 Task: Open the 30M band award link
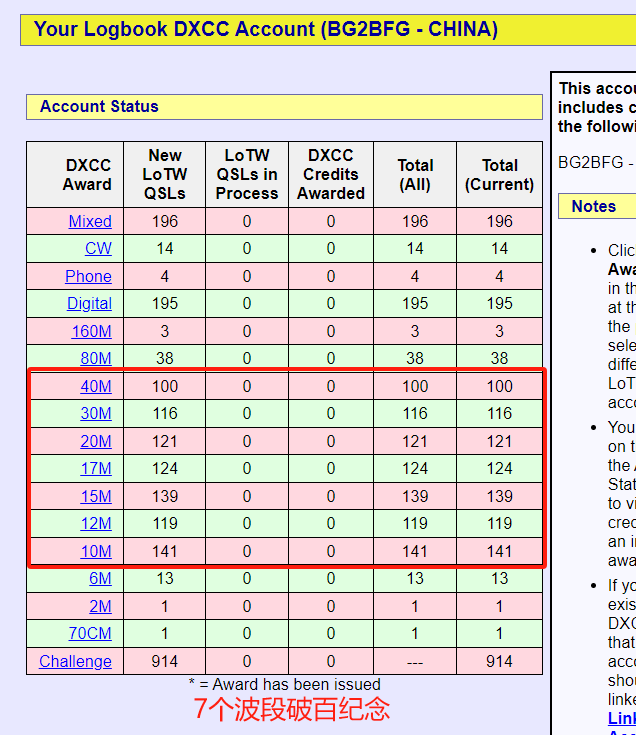coord(96,413)
